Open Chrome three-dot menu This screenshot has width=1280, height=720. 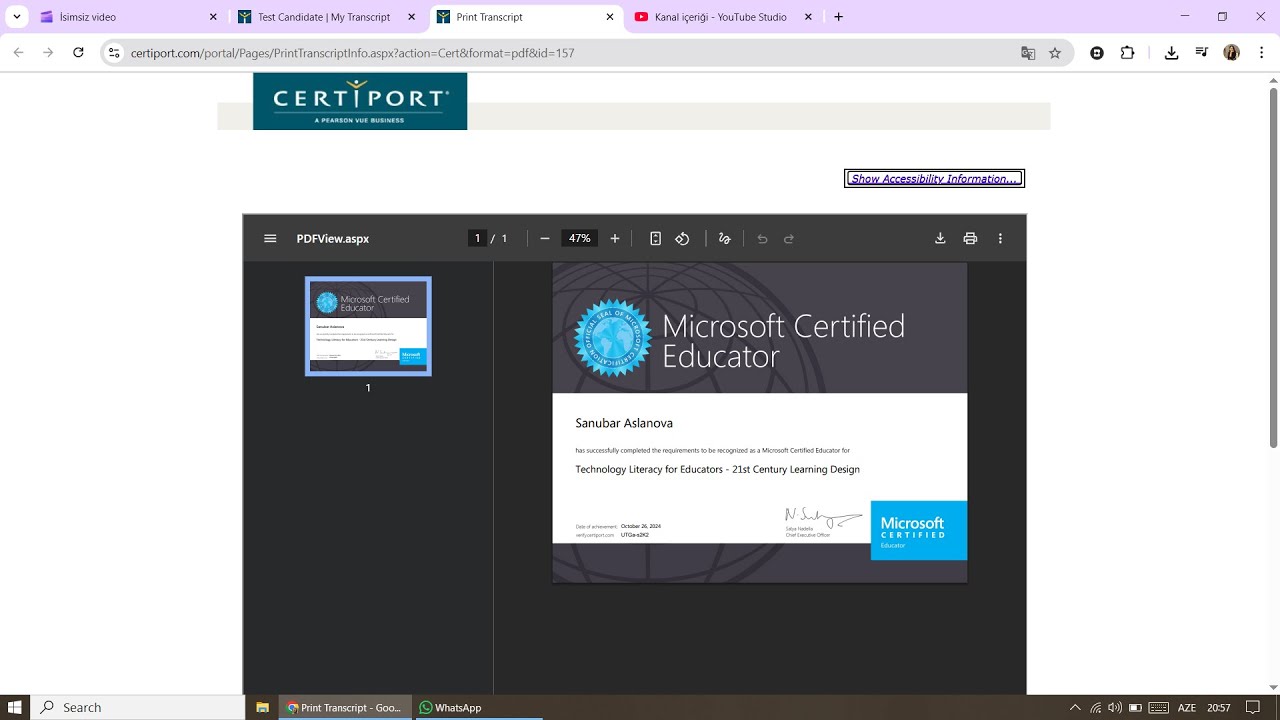(x=1262, y=53)
